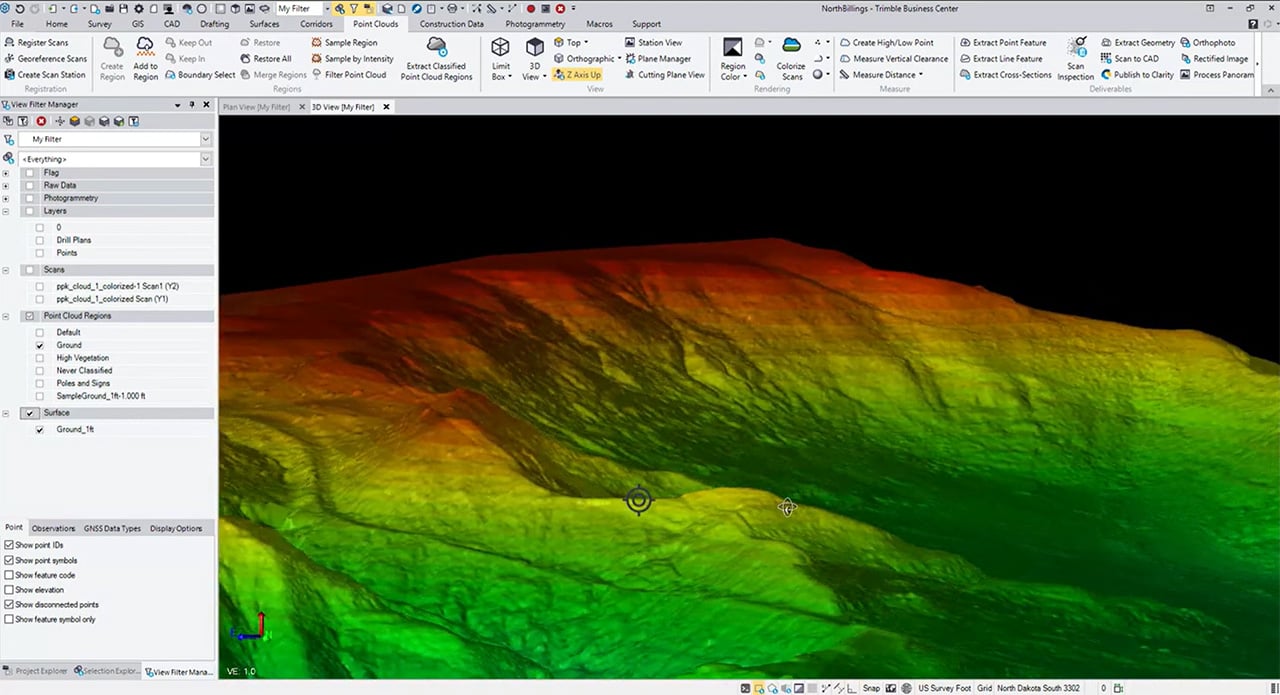
Task: Click the Extract Geometry tool
Action: point(1138,43)
